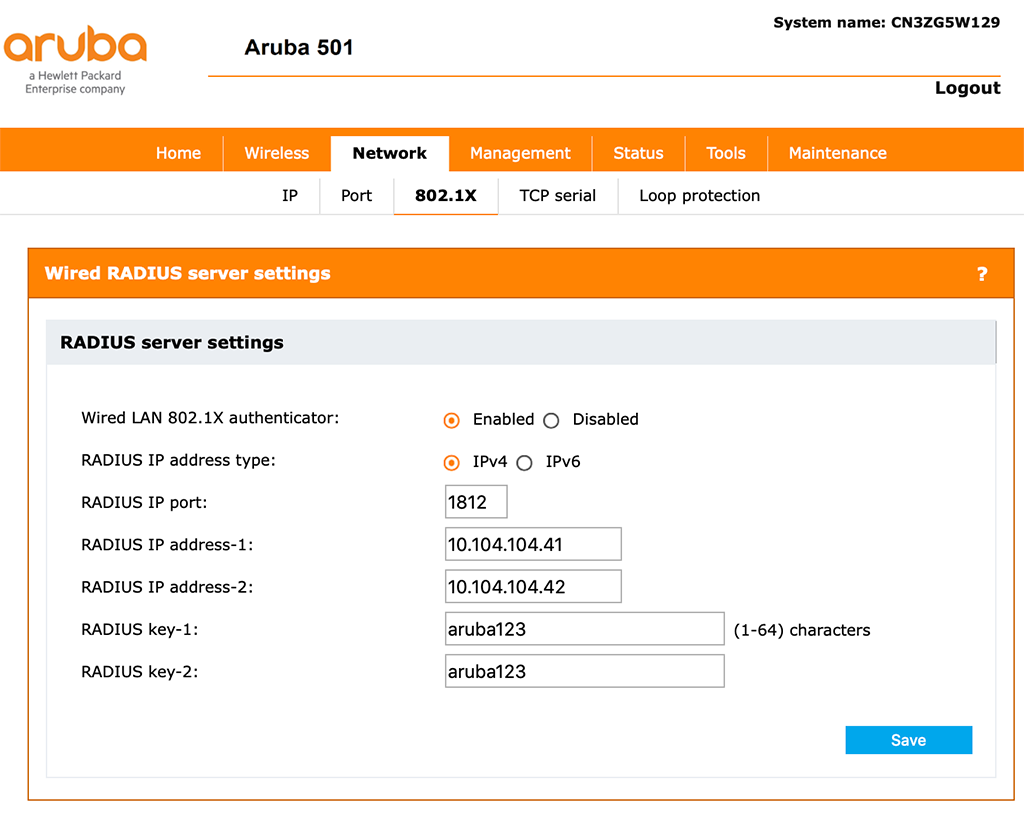Open the Status tab
The image size is (1024, 836).
pos(638,153)
